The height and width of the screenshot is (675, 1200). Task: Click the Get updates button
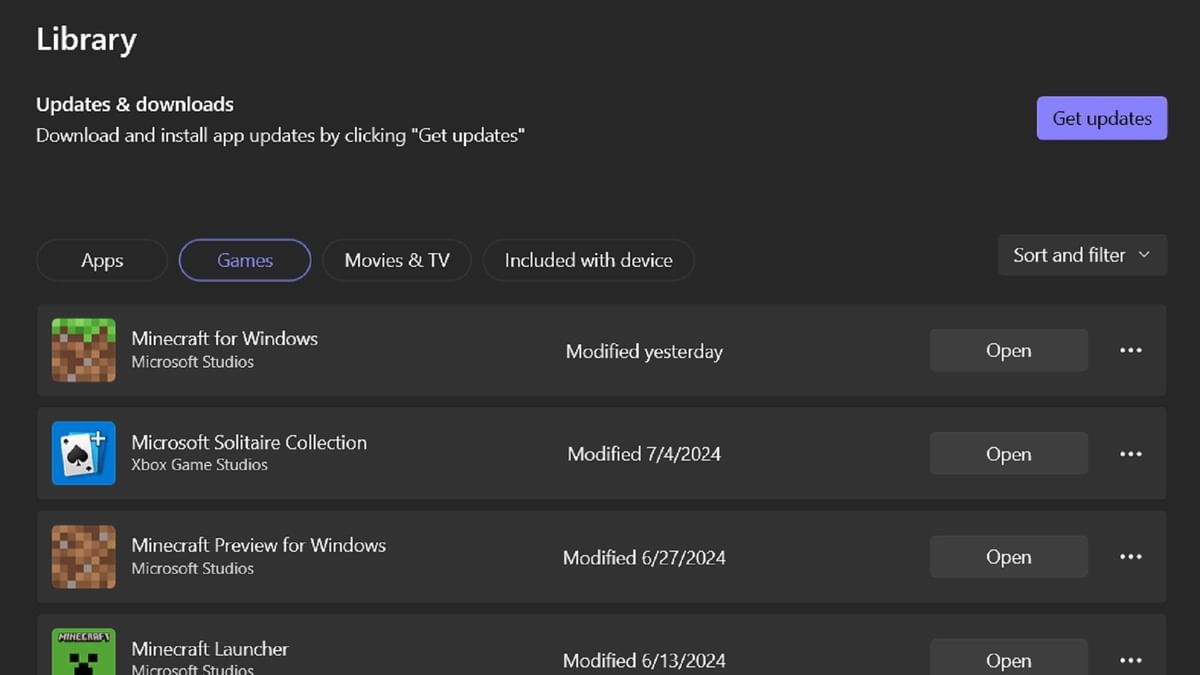point(1101,118)
